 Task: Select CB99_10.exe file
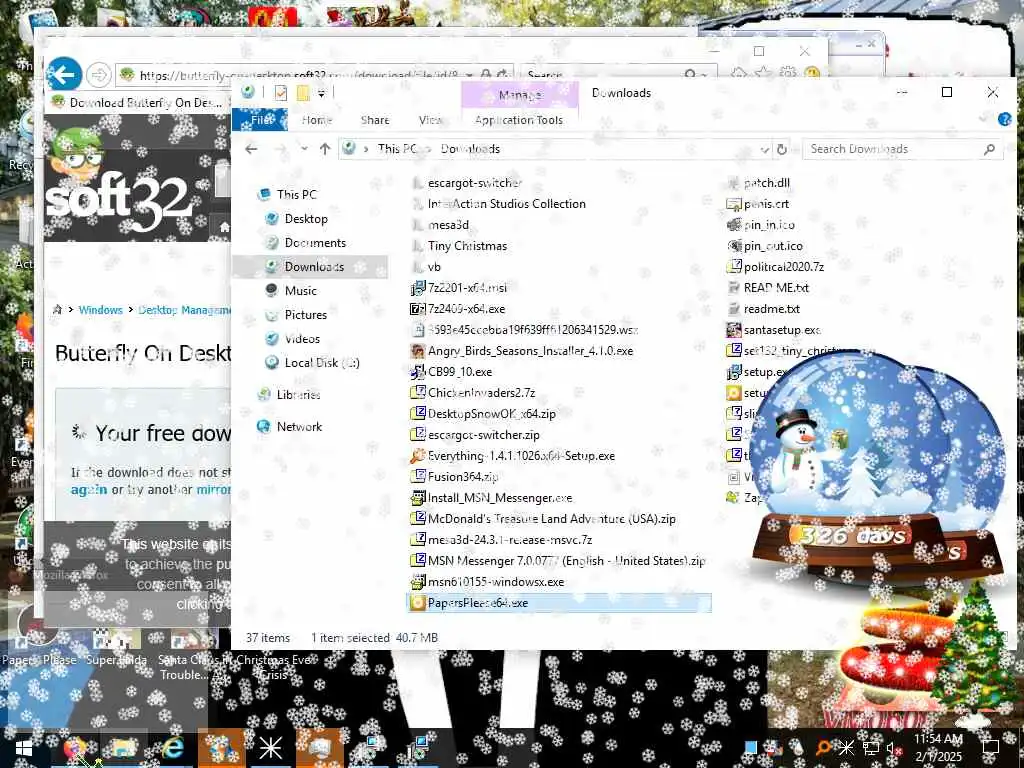point(452,372)
